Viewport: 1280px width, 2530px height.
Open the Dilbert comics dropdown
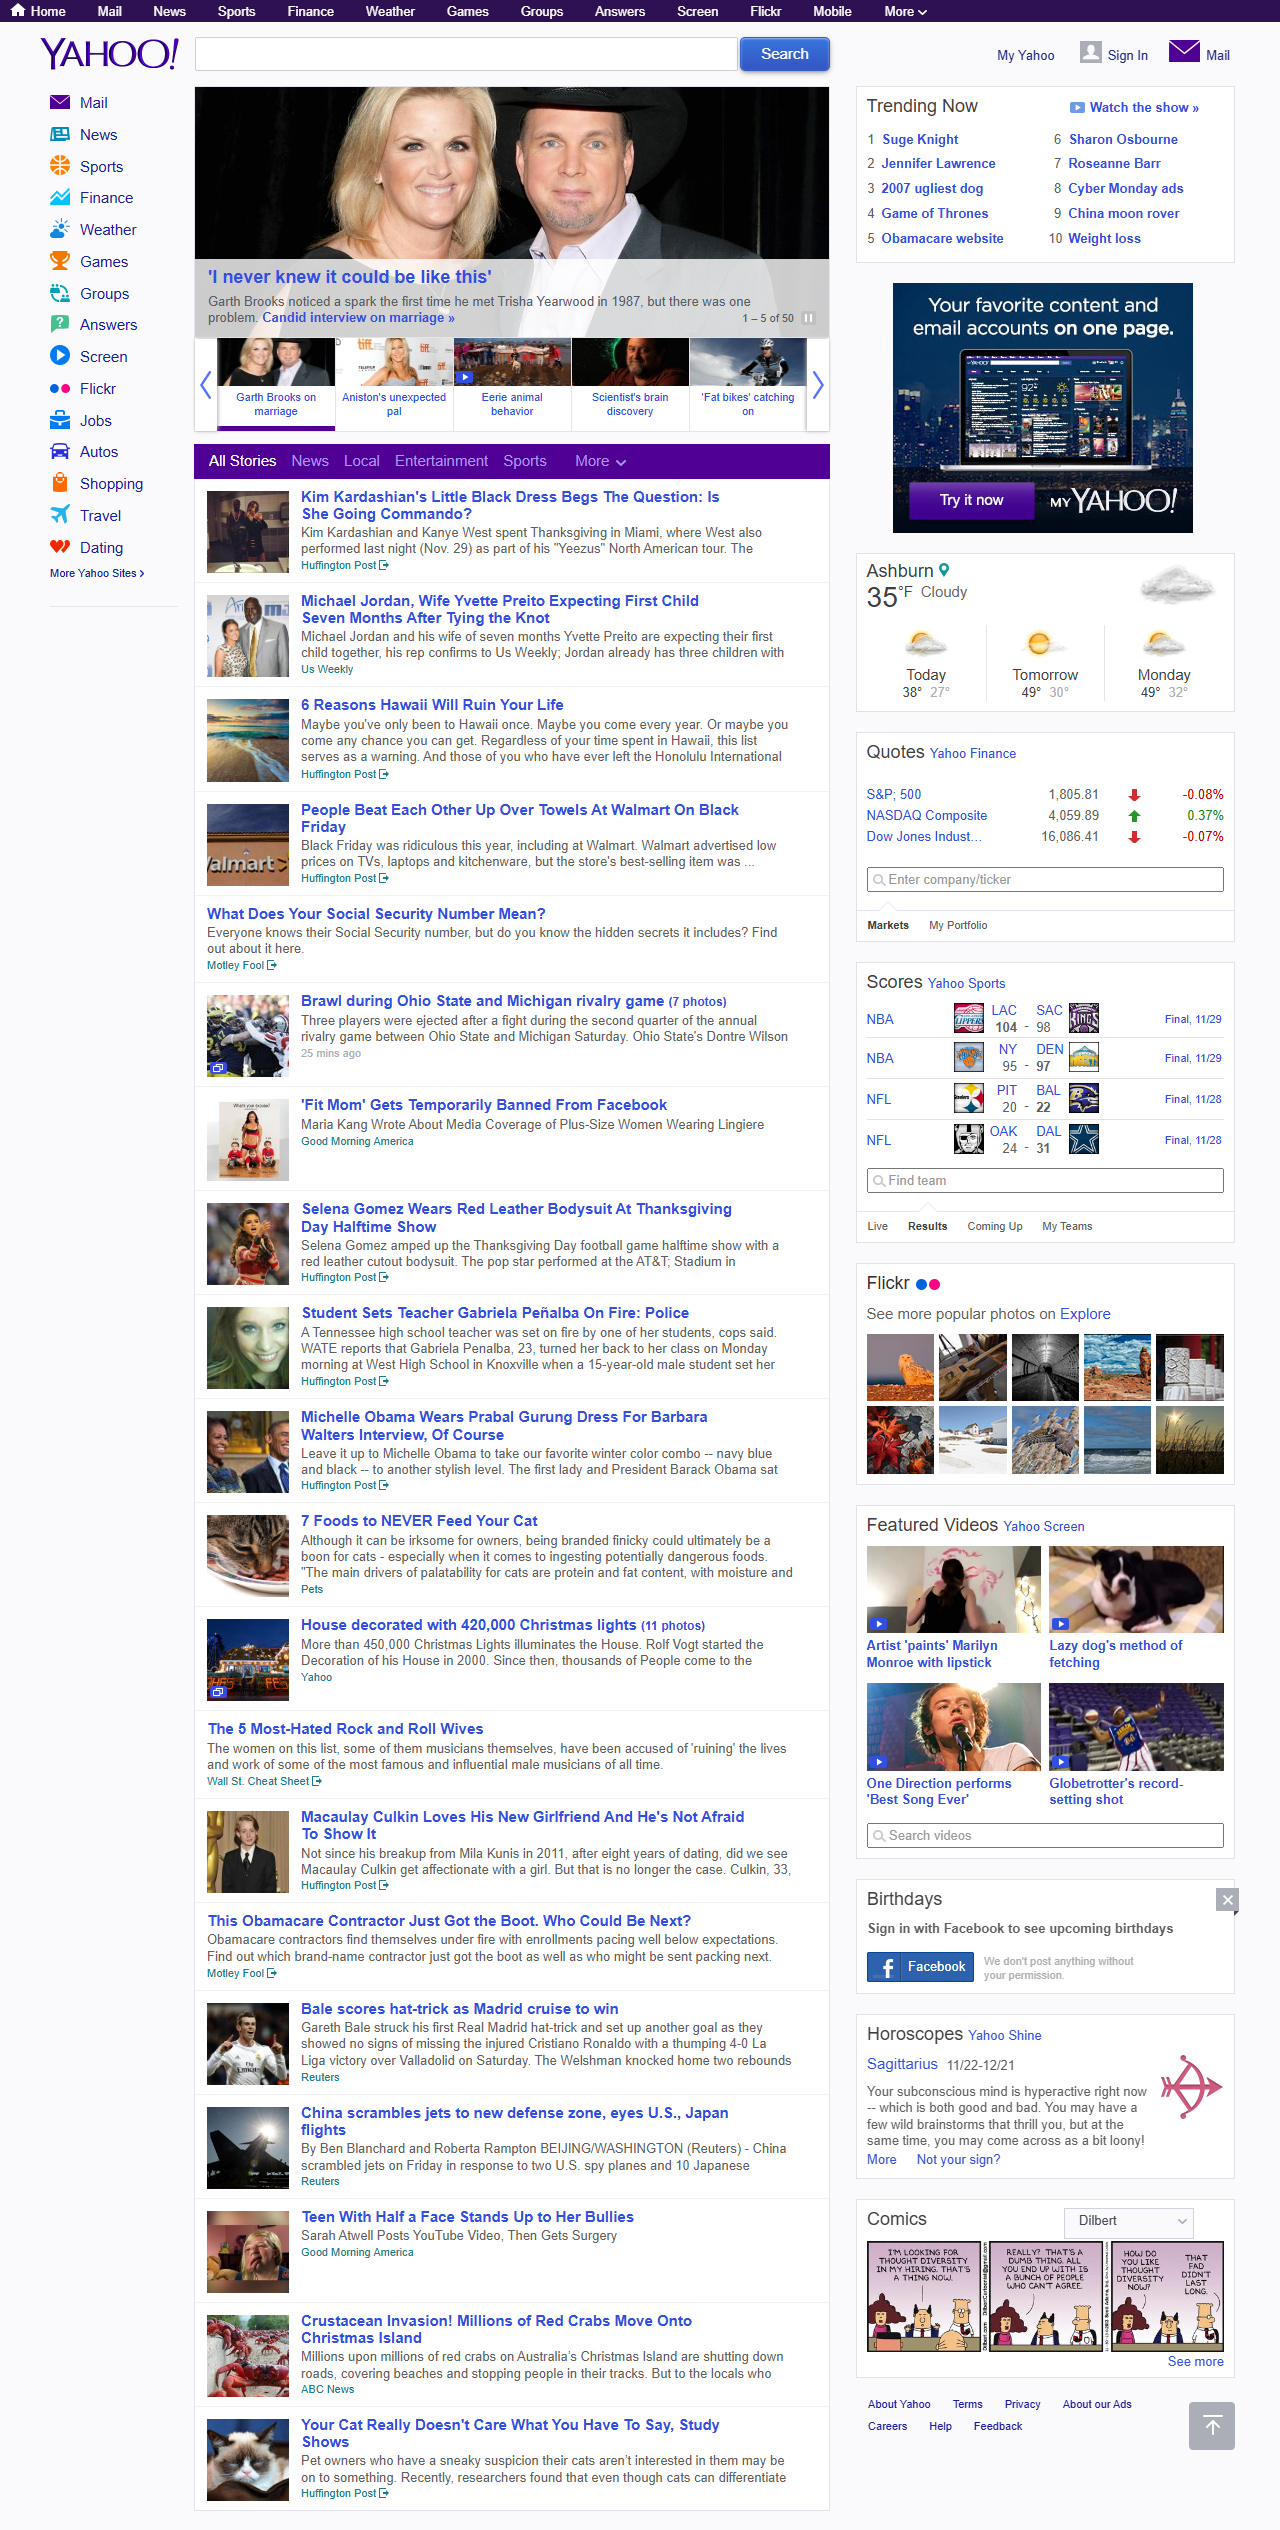coord(1129,2221)
